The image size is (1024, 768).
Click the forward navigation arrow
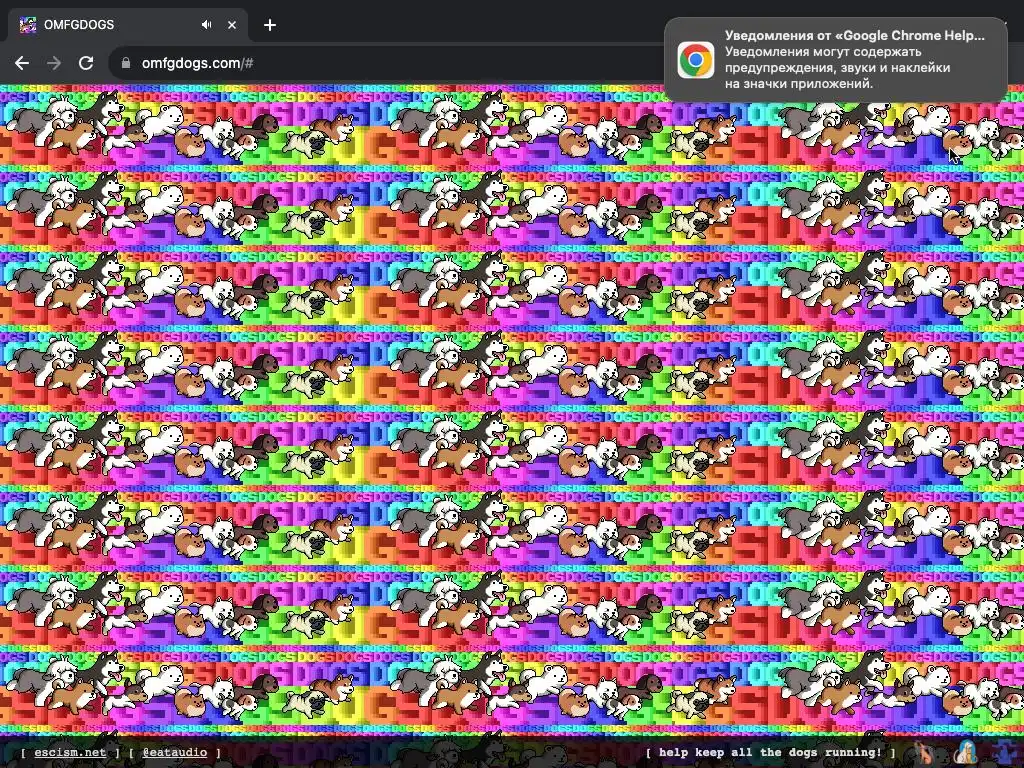[54, 63]
